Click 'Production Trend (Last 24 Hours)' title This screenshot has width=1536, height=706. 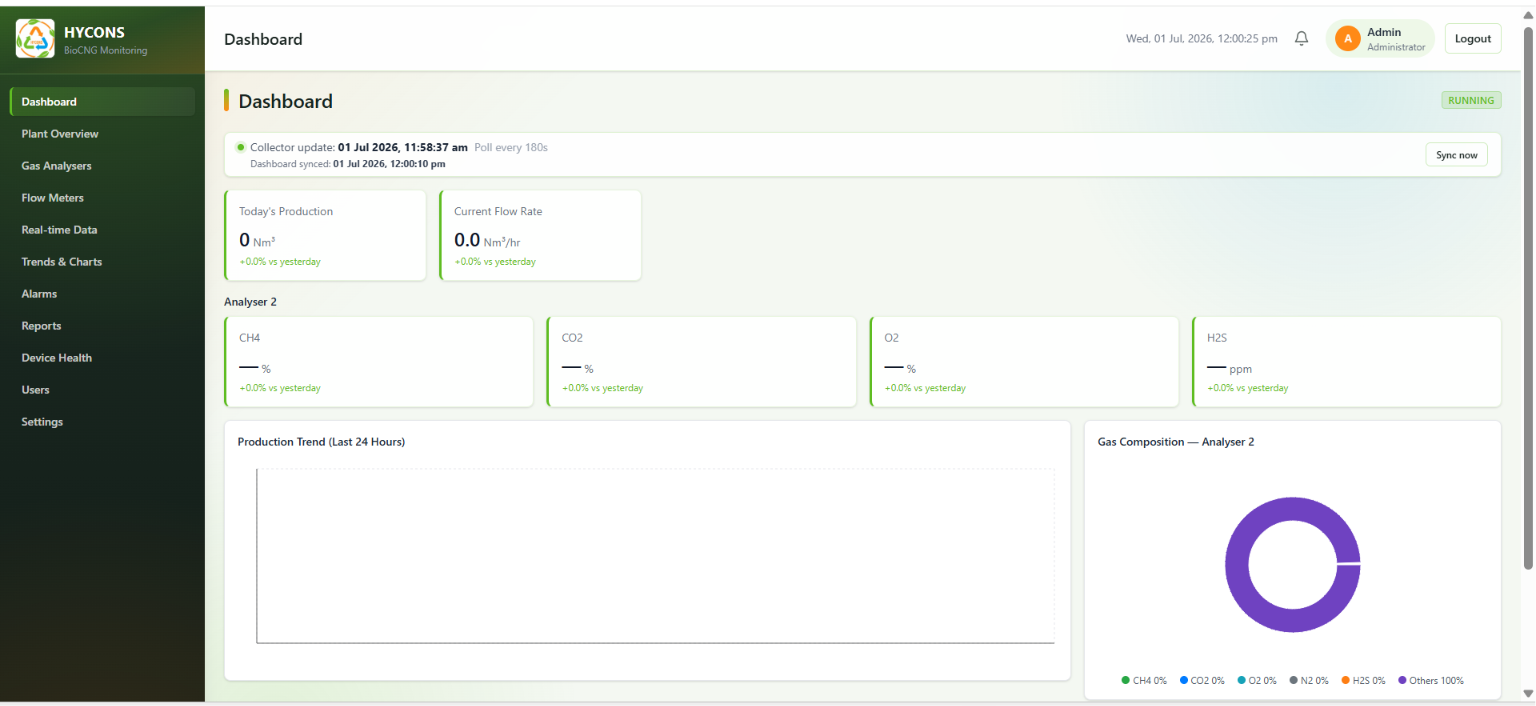(321, 441)
